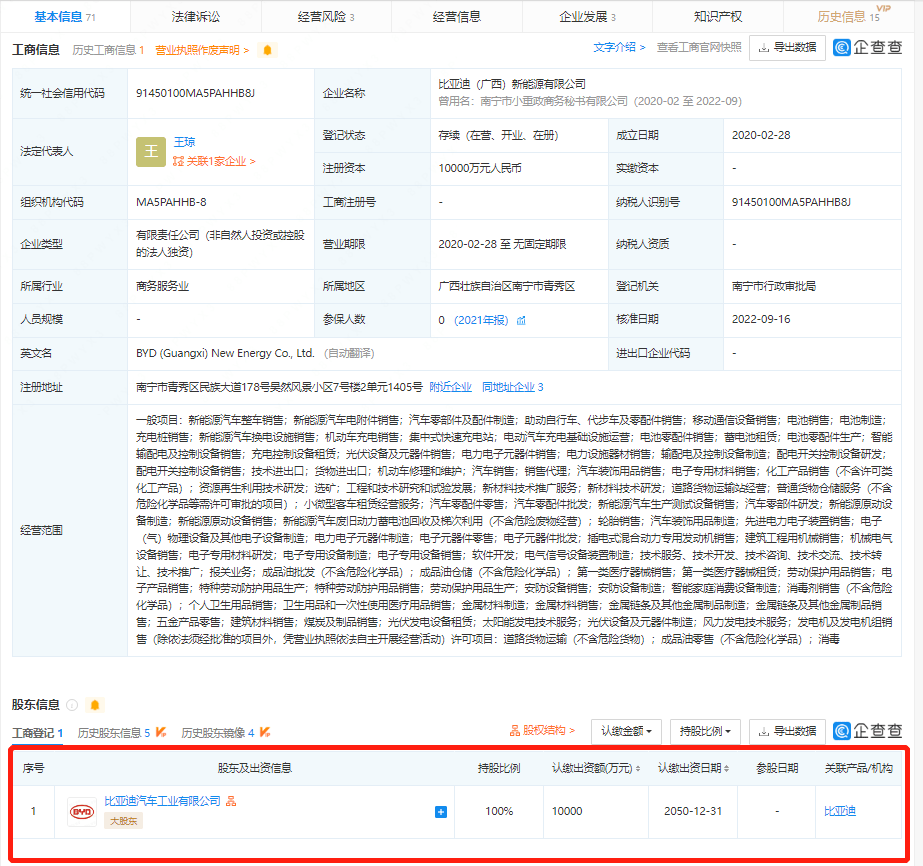Open the 认缴金额 dropdown
Image resolution: width=923 pixels, height=866 pixels.
(626, 731)
